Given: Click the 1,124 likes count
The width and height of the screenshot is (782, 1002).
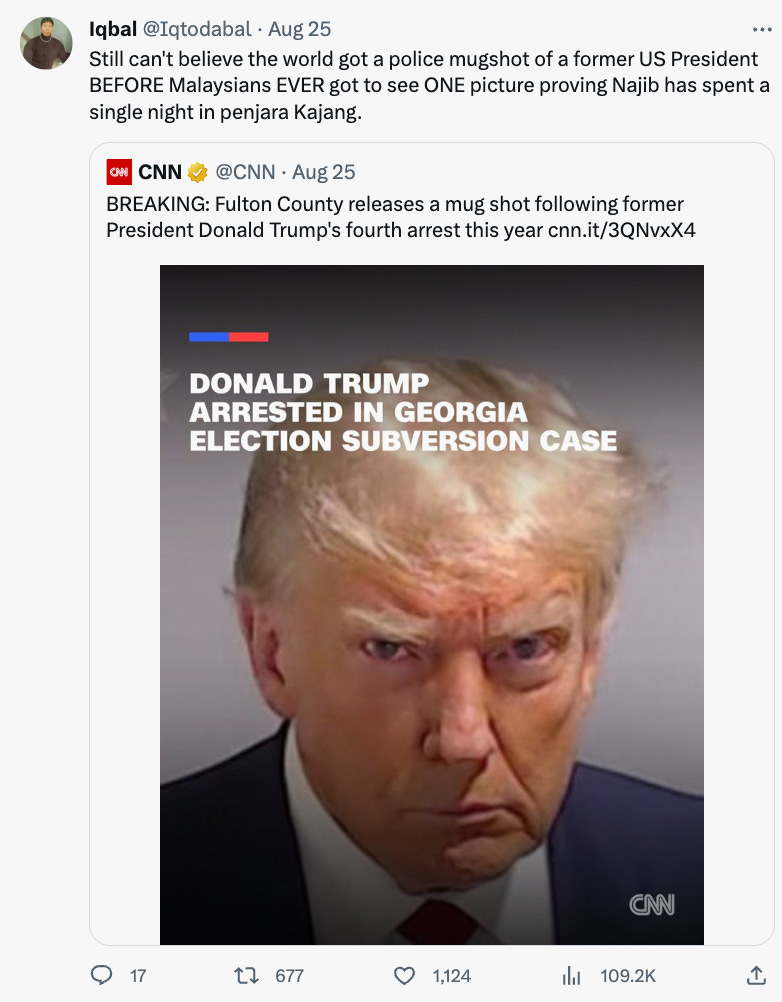Looking at the screenshot, I should (451, 976).
